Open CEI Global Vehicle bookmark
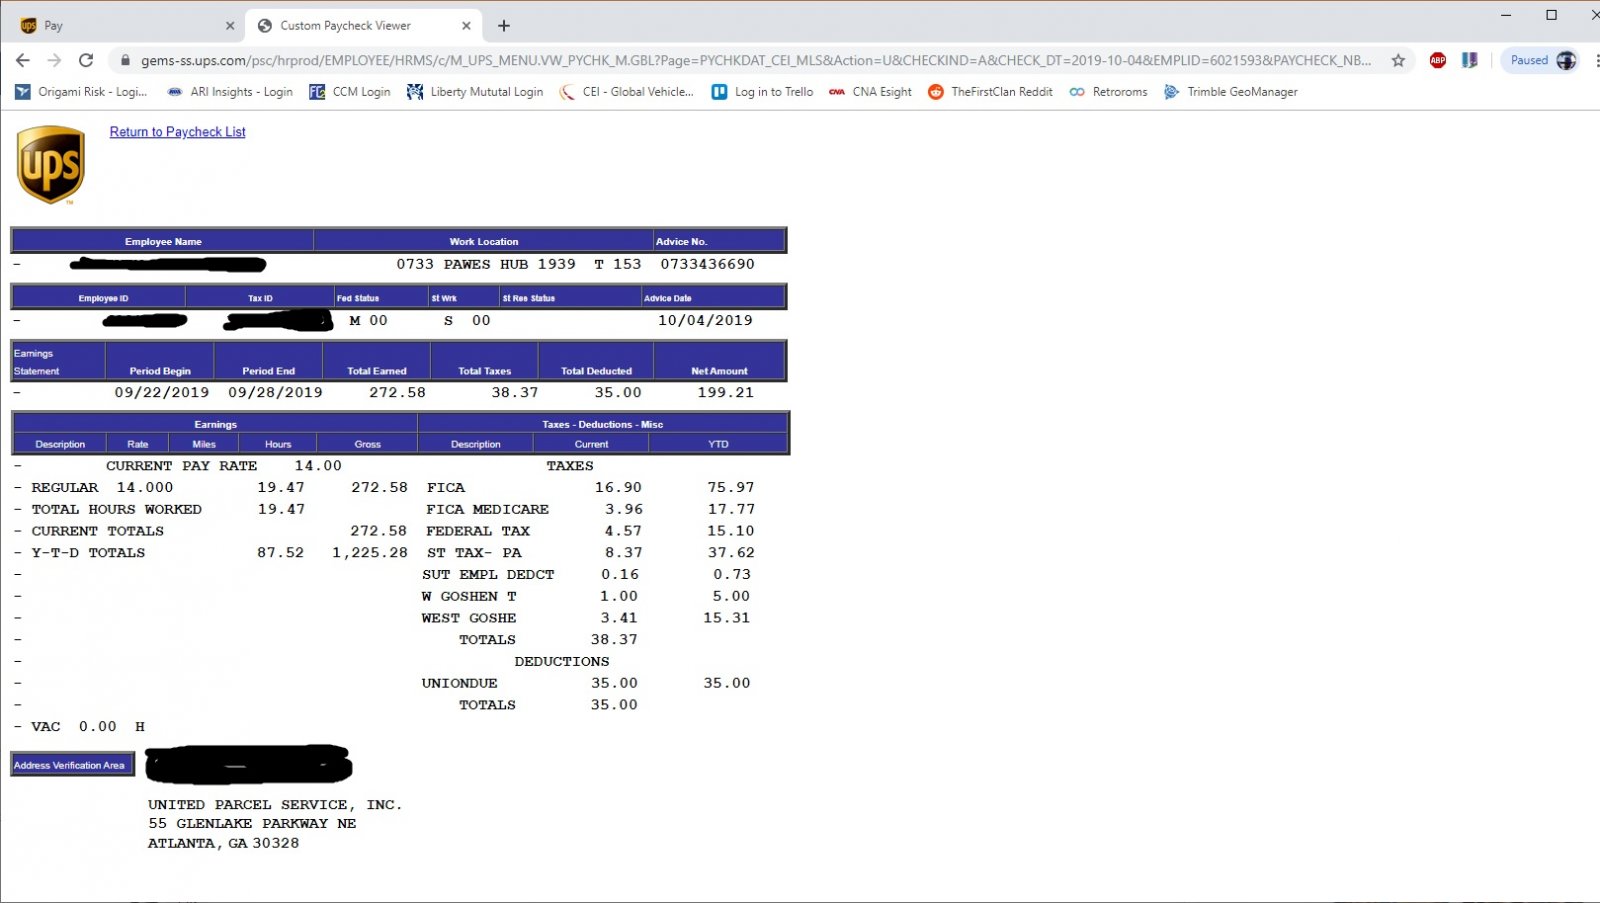Viewport: 1600px width, 903px height. (x=626, y=92)
